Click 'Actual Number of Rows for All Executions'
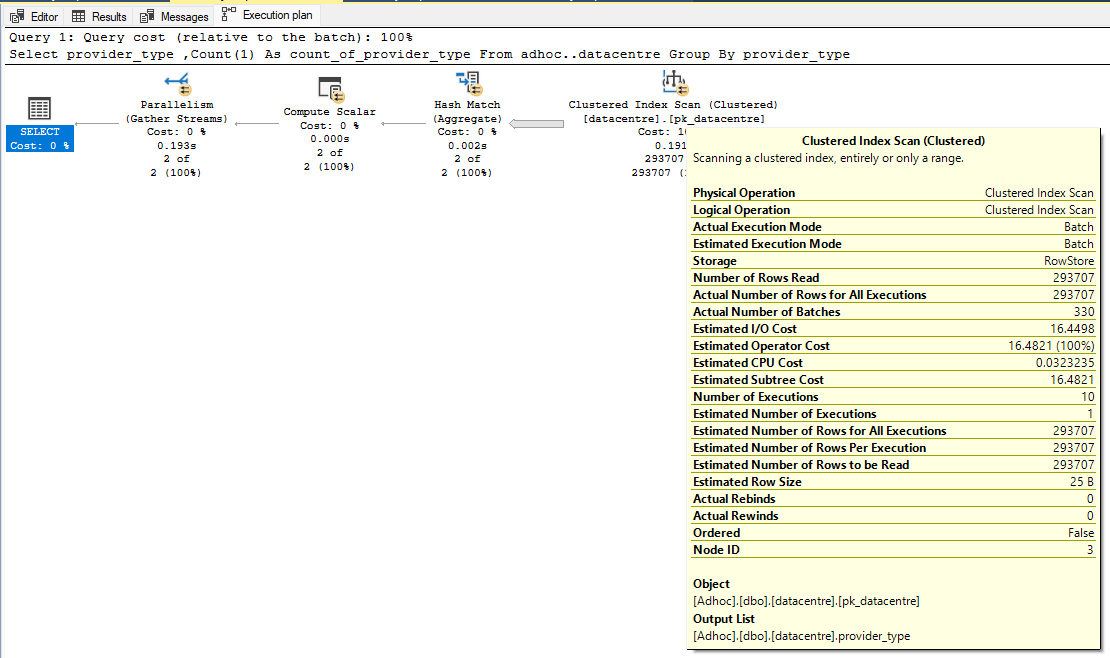This screenshot has width=1110, height=658. point(810,295)
